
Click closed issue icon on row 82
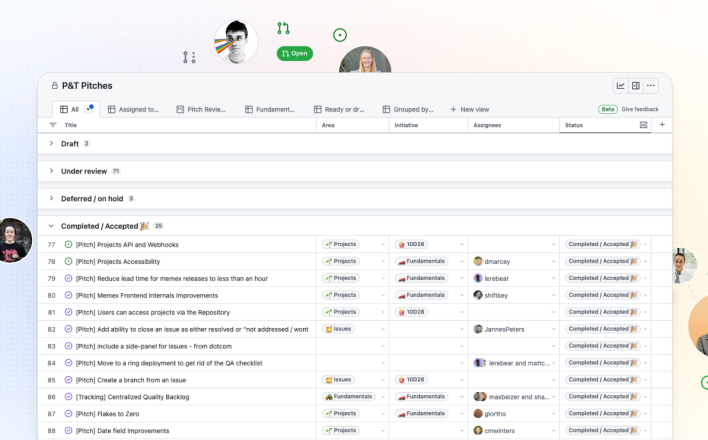[68, 329]
